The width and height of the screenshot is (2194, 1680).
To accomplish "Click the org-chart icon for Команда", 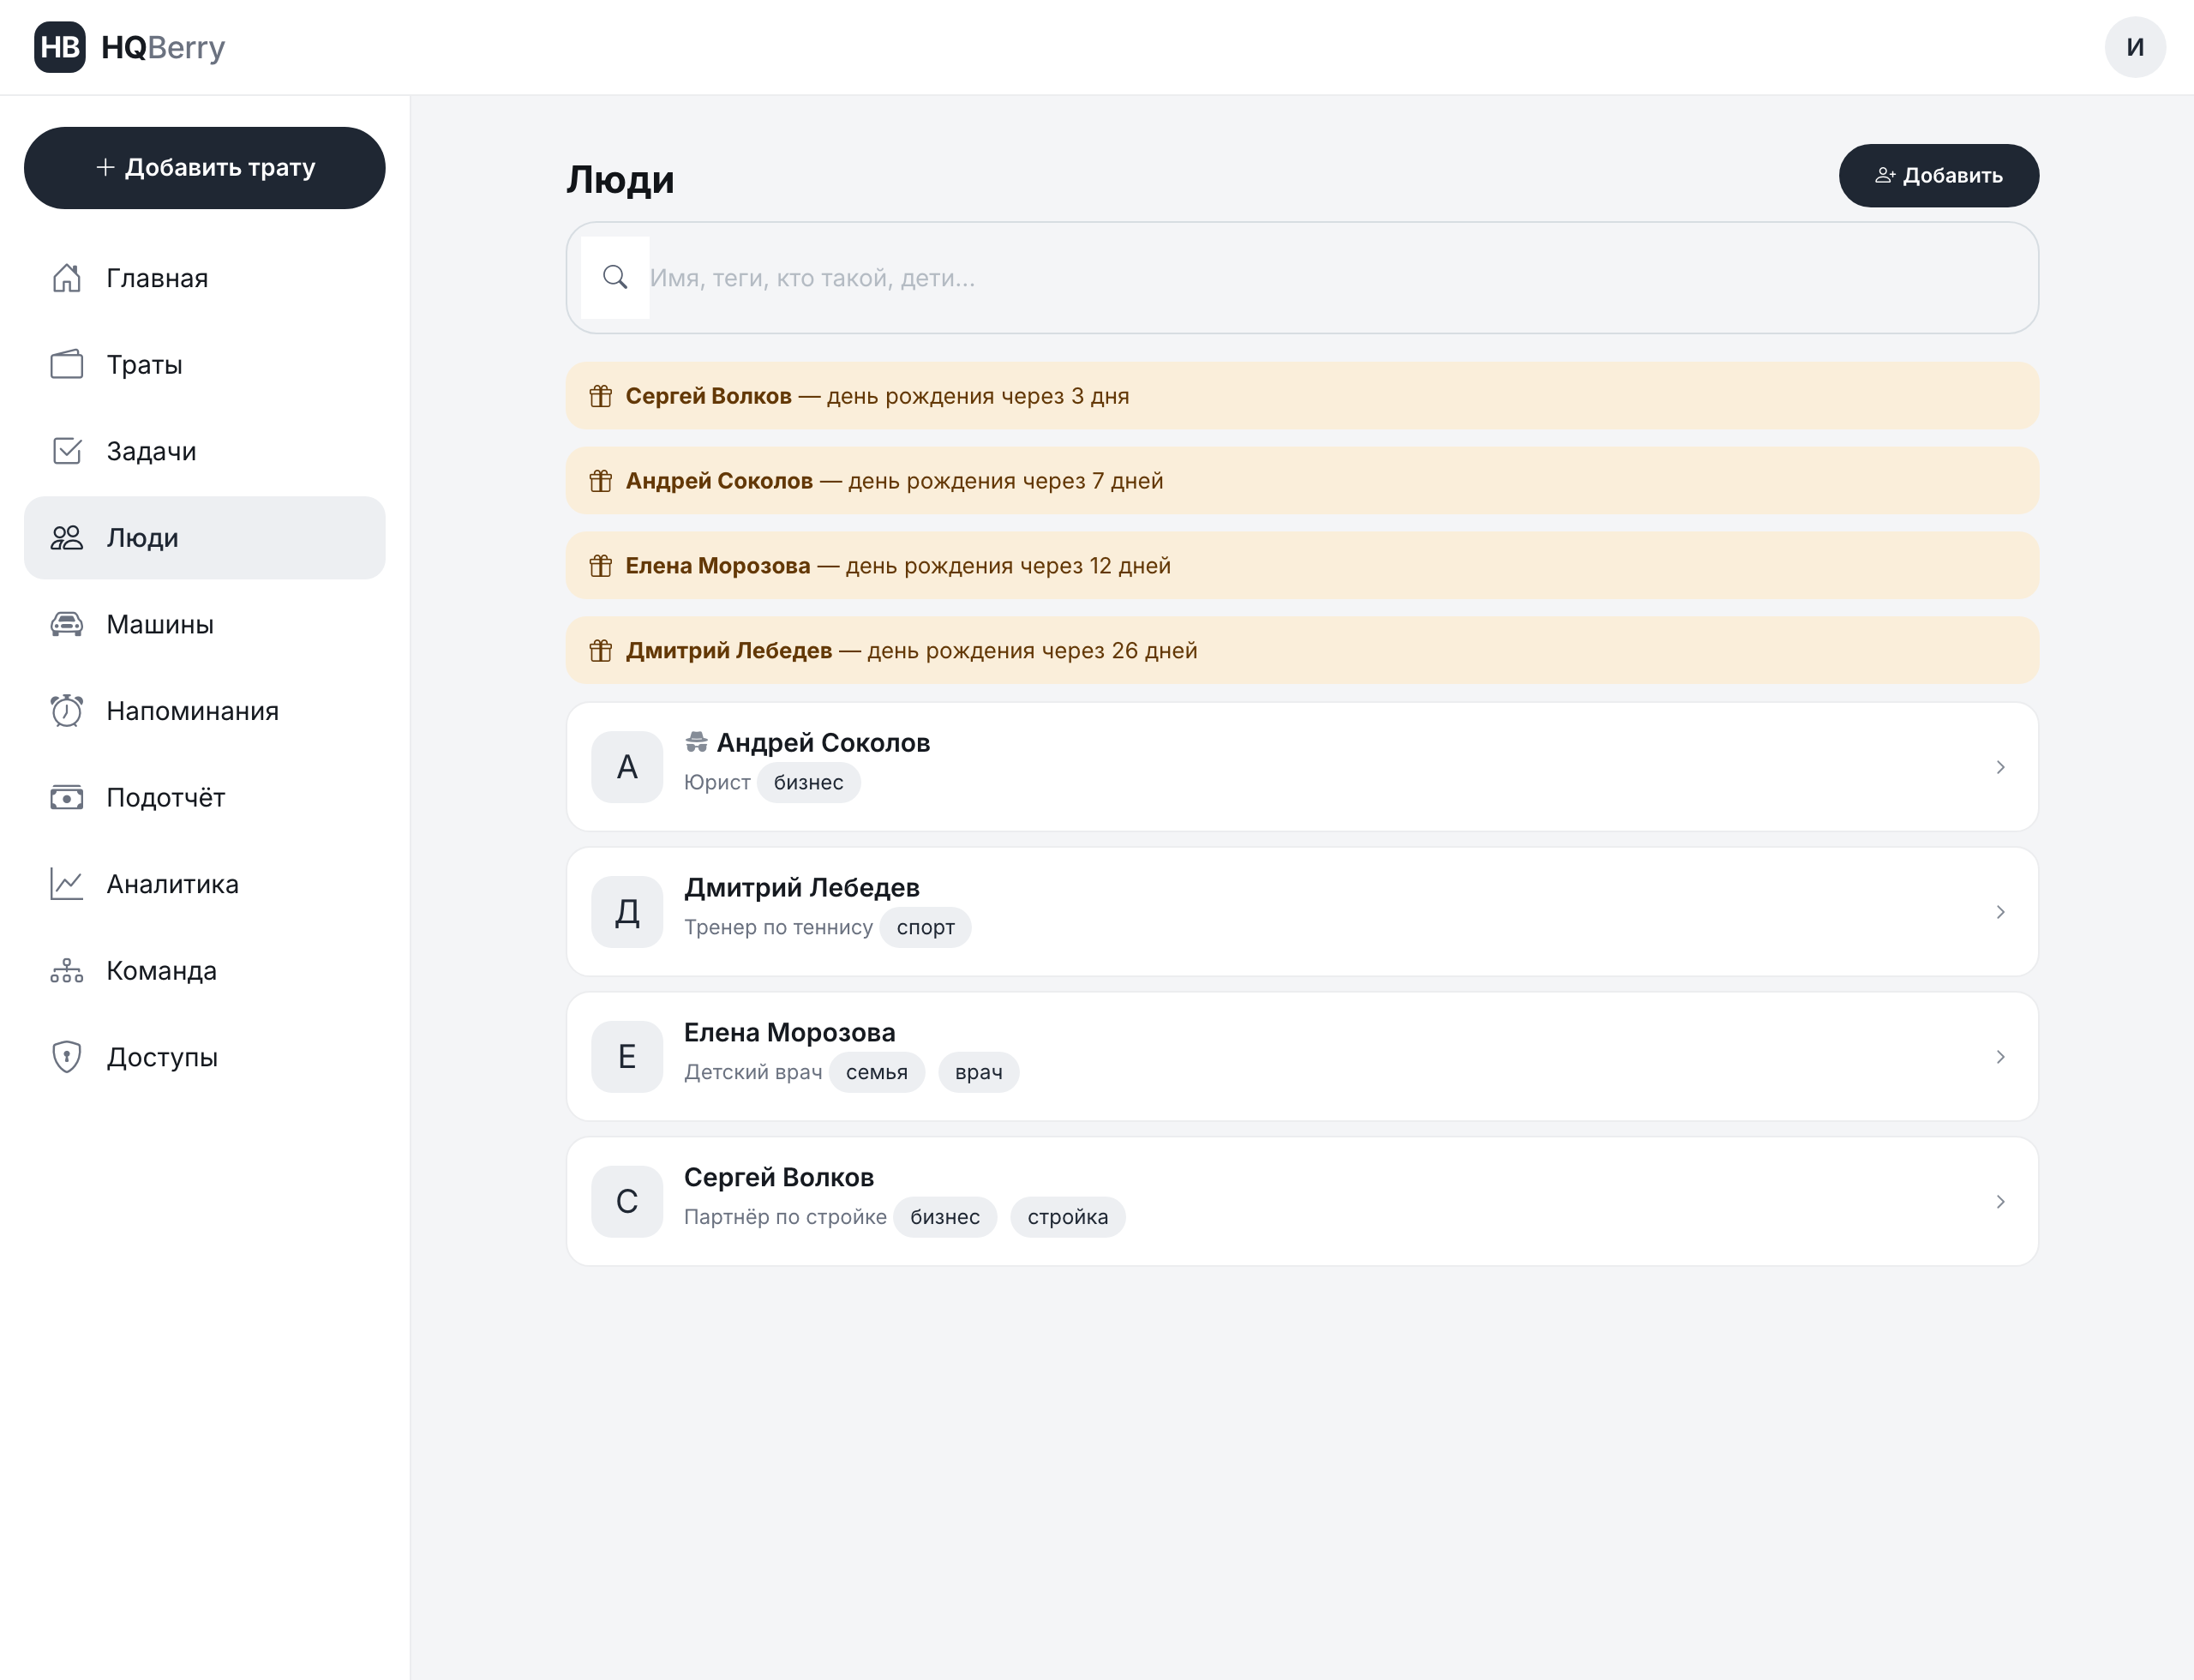I will point(67,970).
